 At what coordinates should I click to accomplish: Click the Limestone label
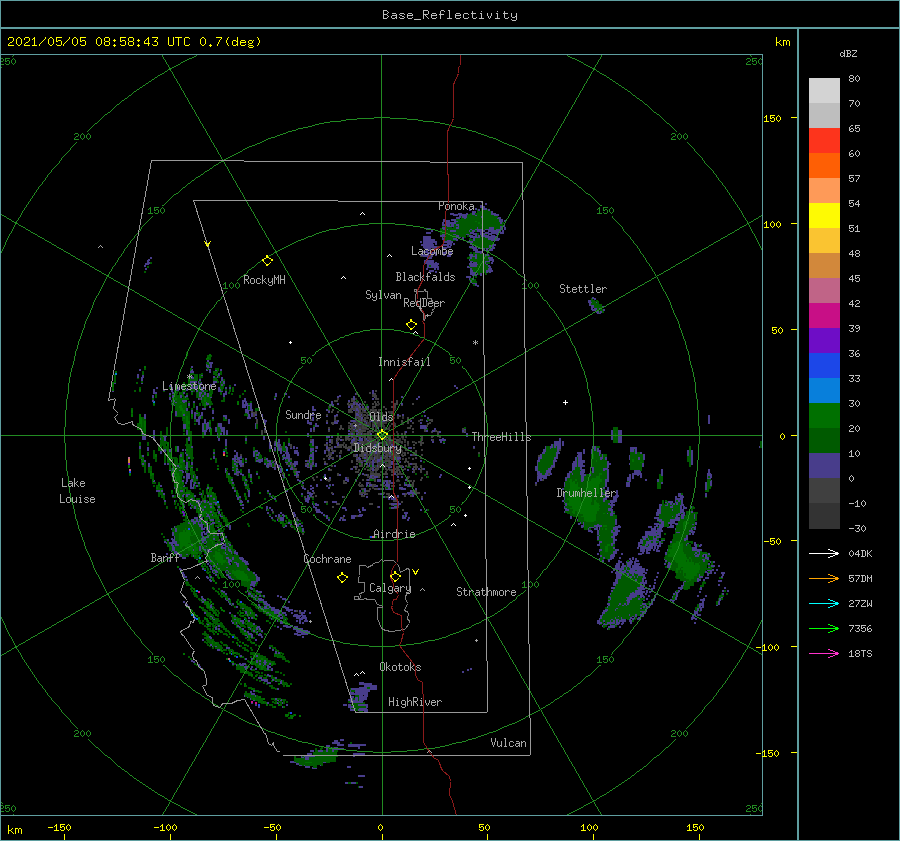coord(189,386)
